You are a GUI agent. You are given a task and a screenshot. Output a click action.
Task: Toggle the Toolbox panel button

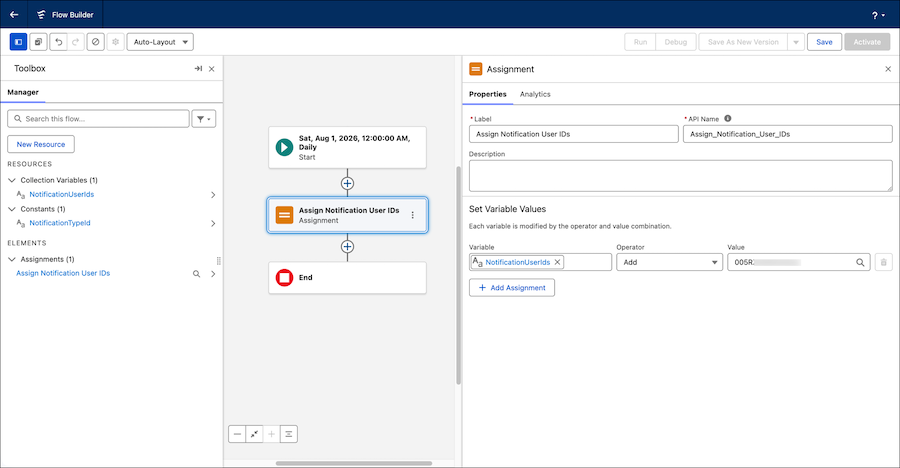[18, 42]
